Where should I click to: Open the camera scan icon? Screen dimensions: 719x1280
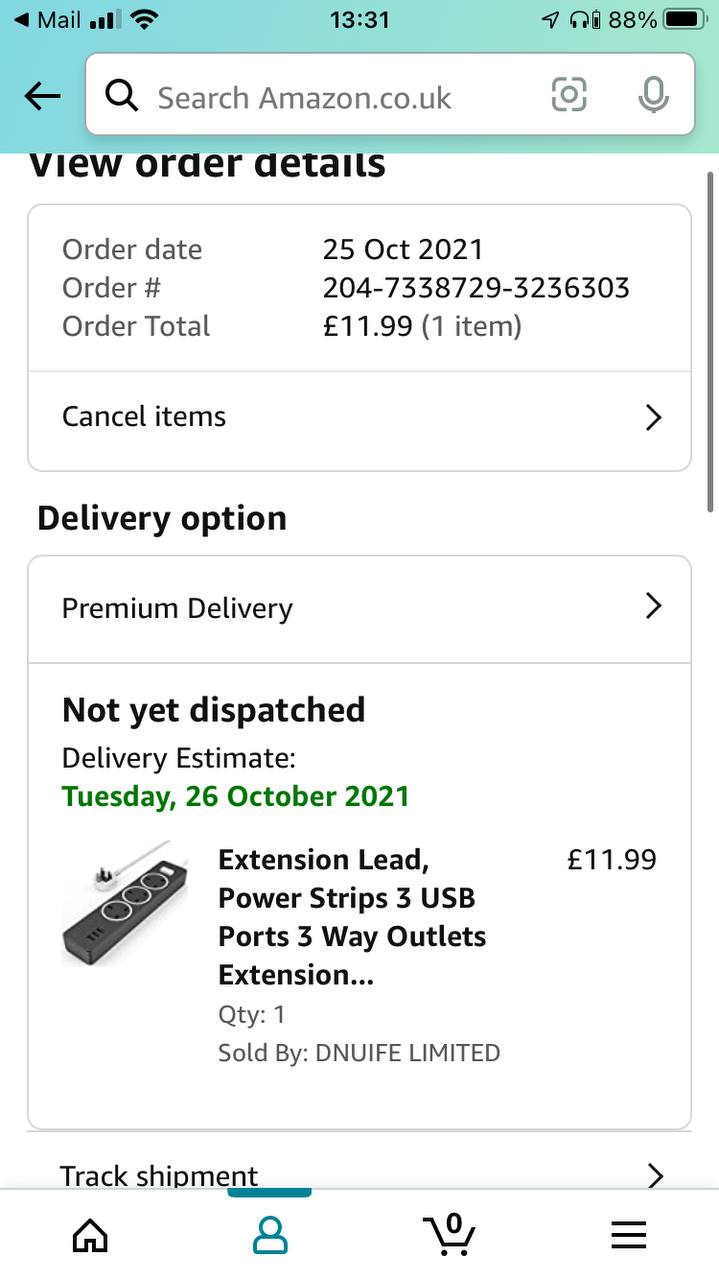(569, 95)
